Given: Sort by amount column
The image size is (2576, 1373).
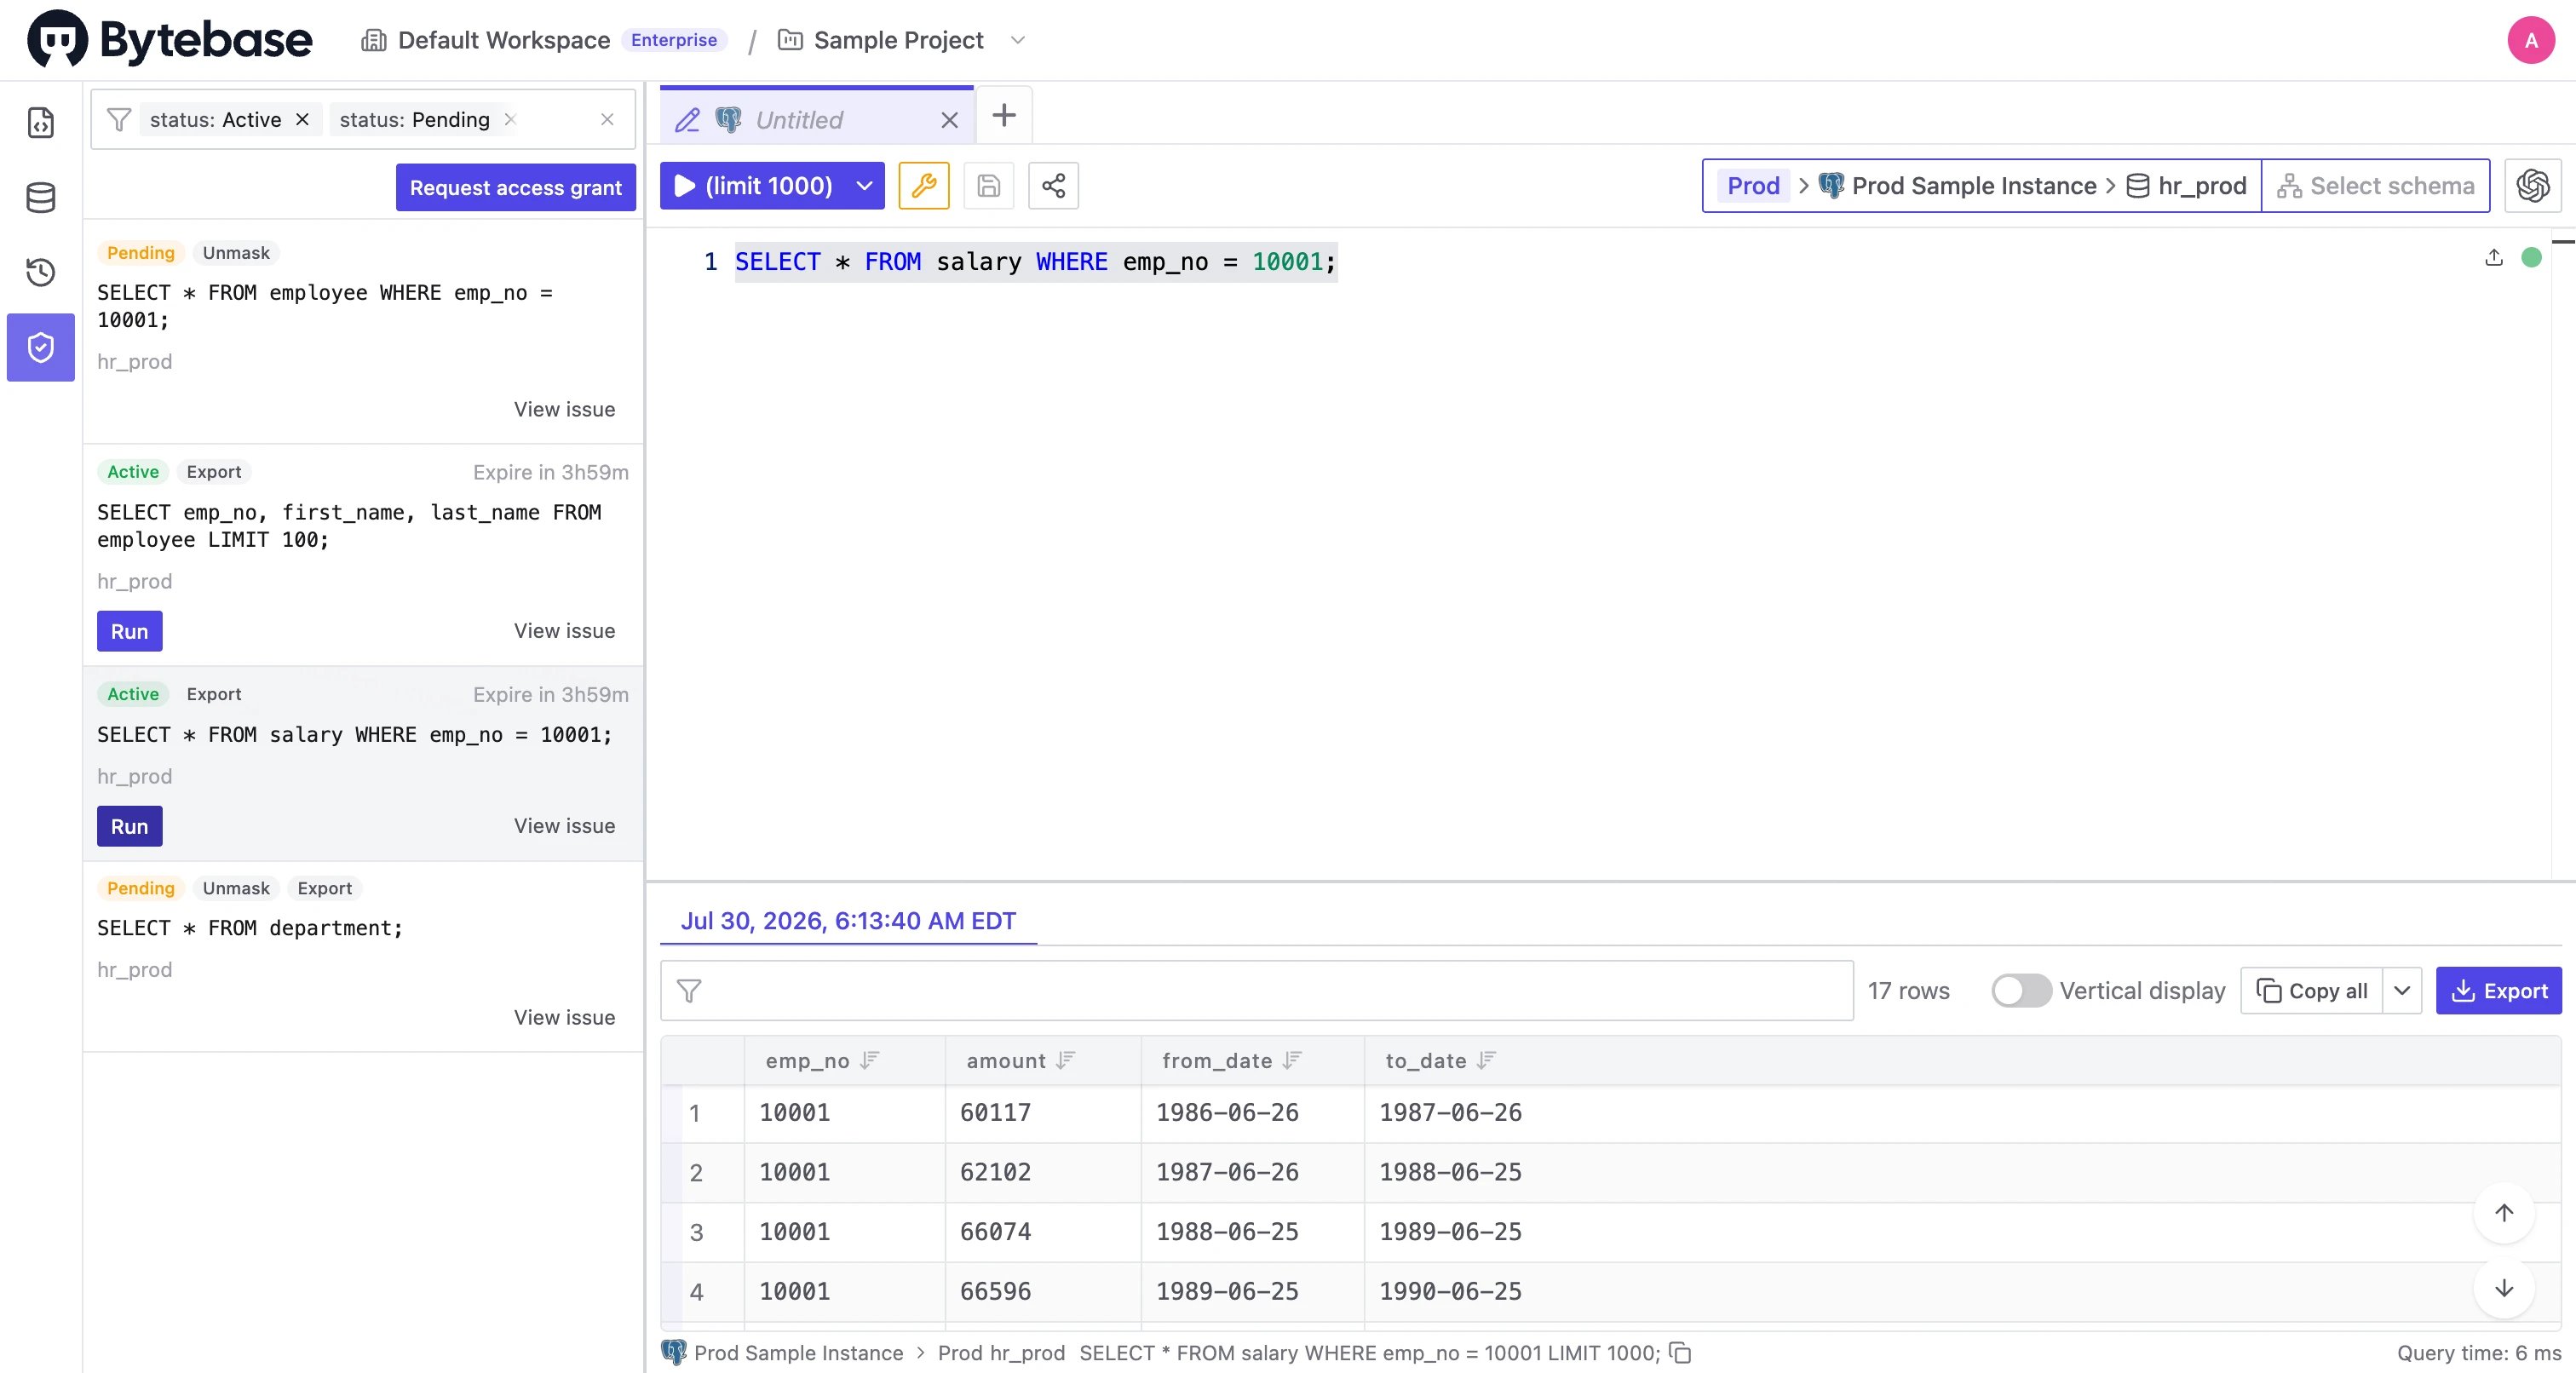Looking at the screenshot, I should pos(1066,1060).
